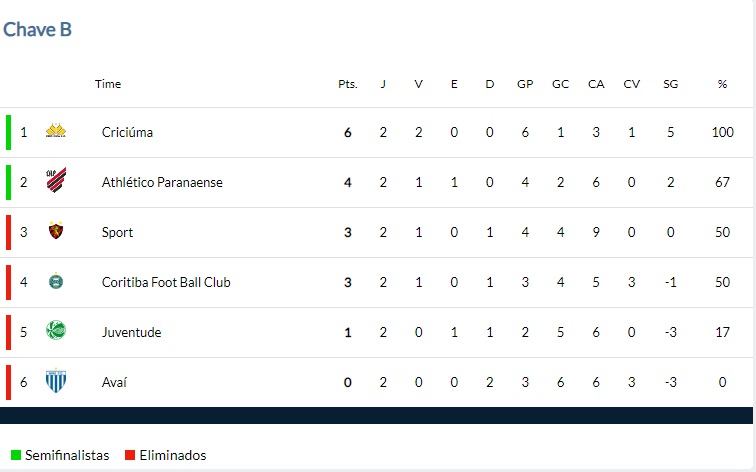Sort by the Pts. column header
Screen dimensions: 756x472
[348, 84]
